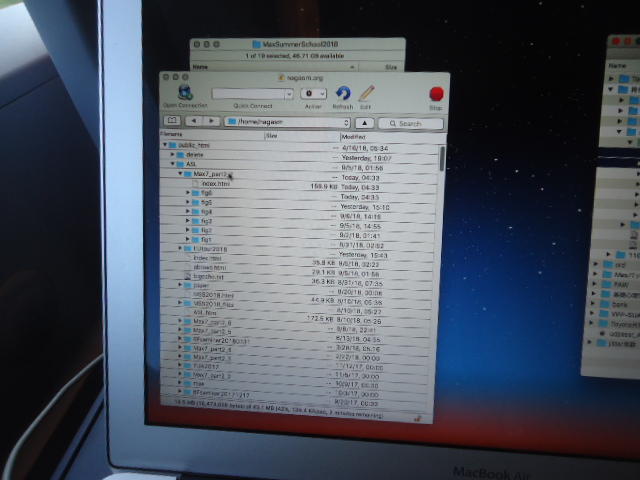Click the '1 of 19 selected' status text

[294, 56]
